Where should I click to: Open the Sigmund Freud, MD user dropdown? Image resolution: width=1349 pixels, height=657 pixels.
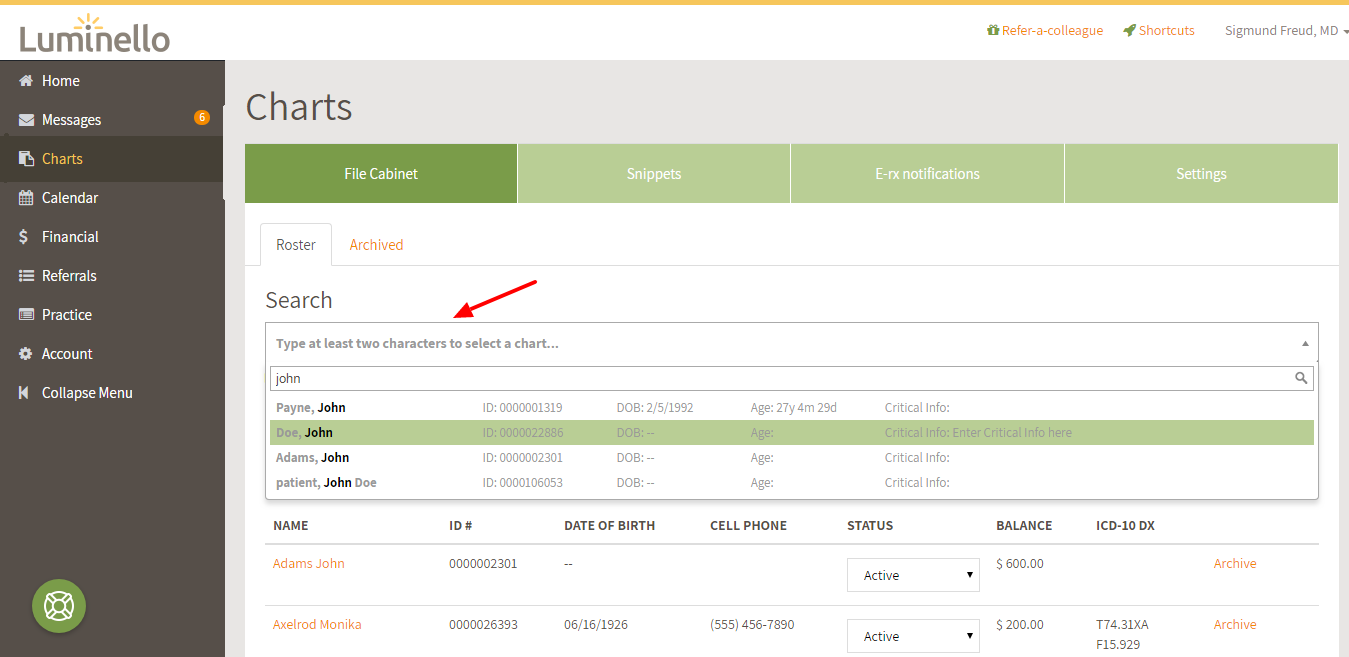(x=1287, y=31)
